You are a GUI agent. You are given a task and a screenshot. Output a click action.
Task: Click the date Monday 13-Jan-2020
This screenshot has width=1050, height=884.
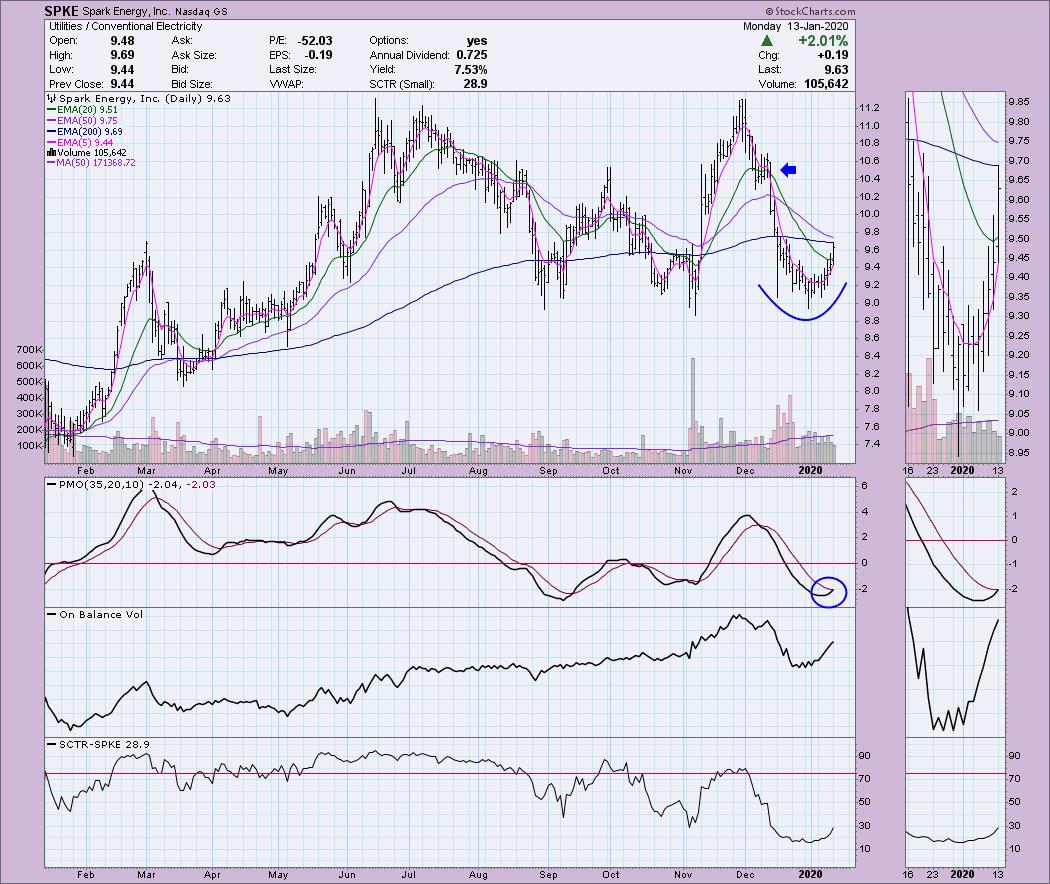pos(796,26)
